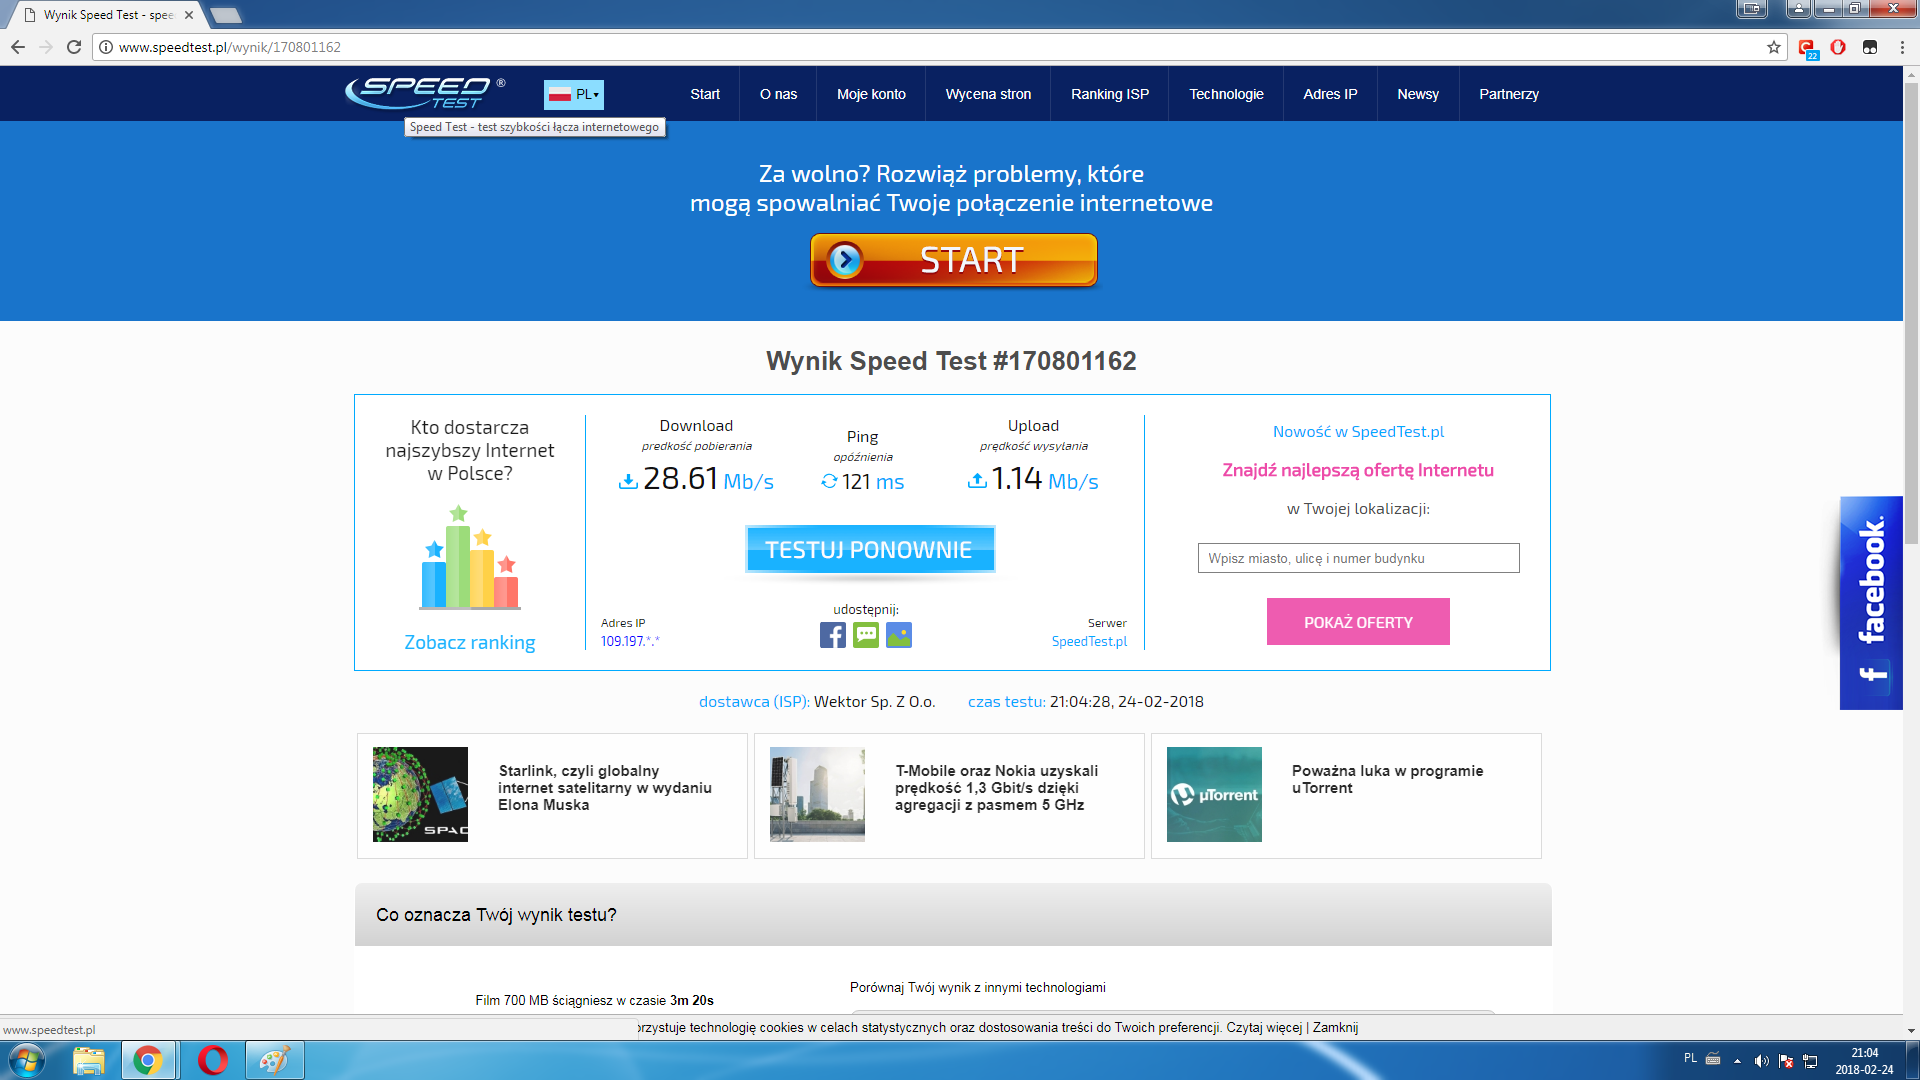
Task: Open the red extension with 22 badge
Action: [x=1807, y=47]
